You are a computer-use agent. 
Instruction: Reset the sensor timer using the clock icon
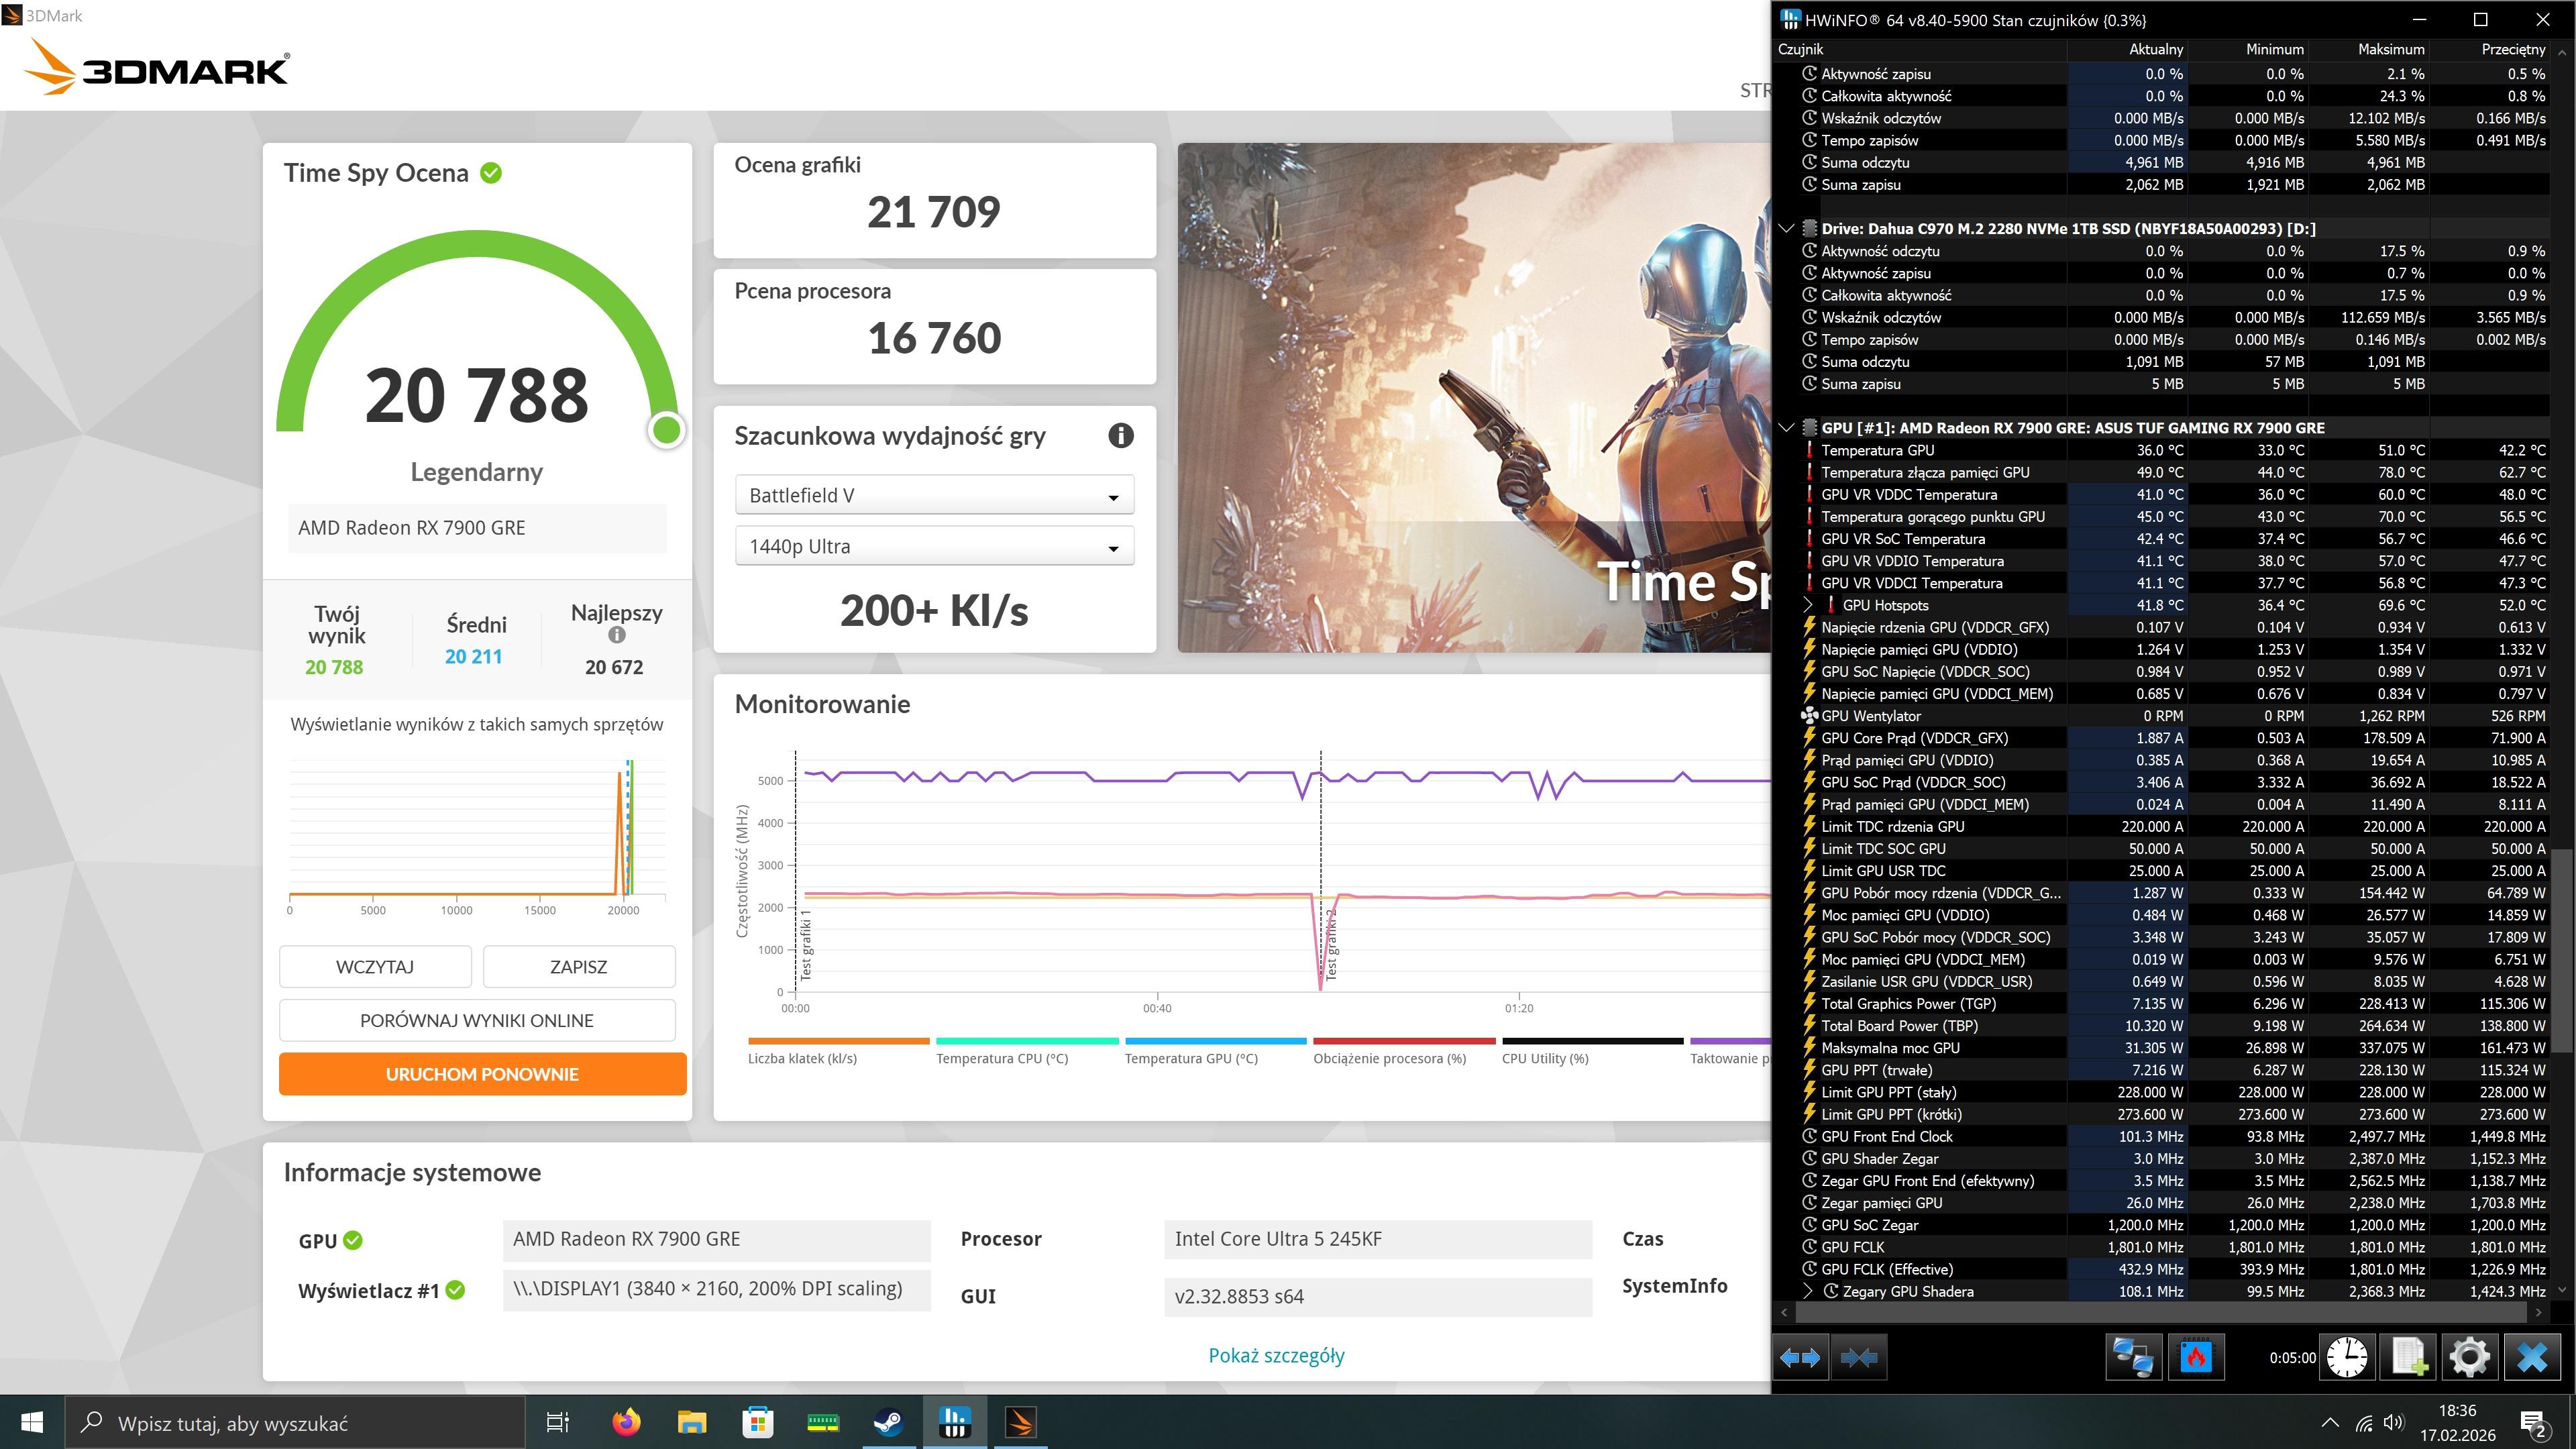pos(2346,1357)
